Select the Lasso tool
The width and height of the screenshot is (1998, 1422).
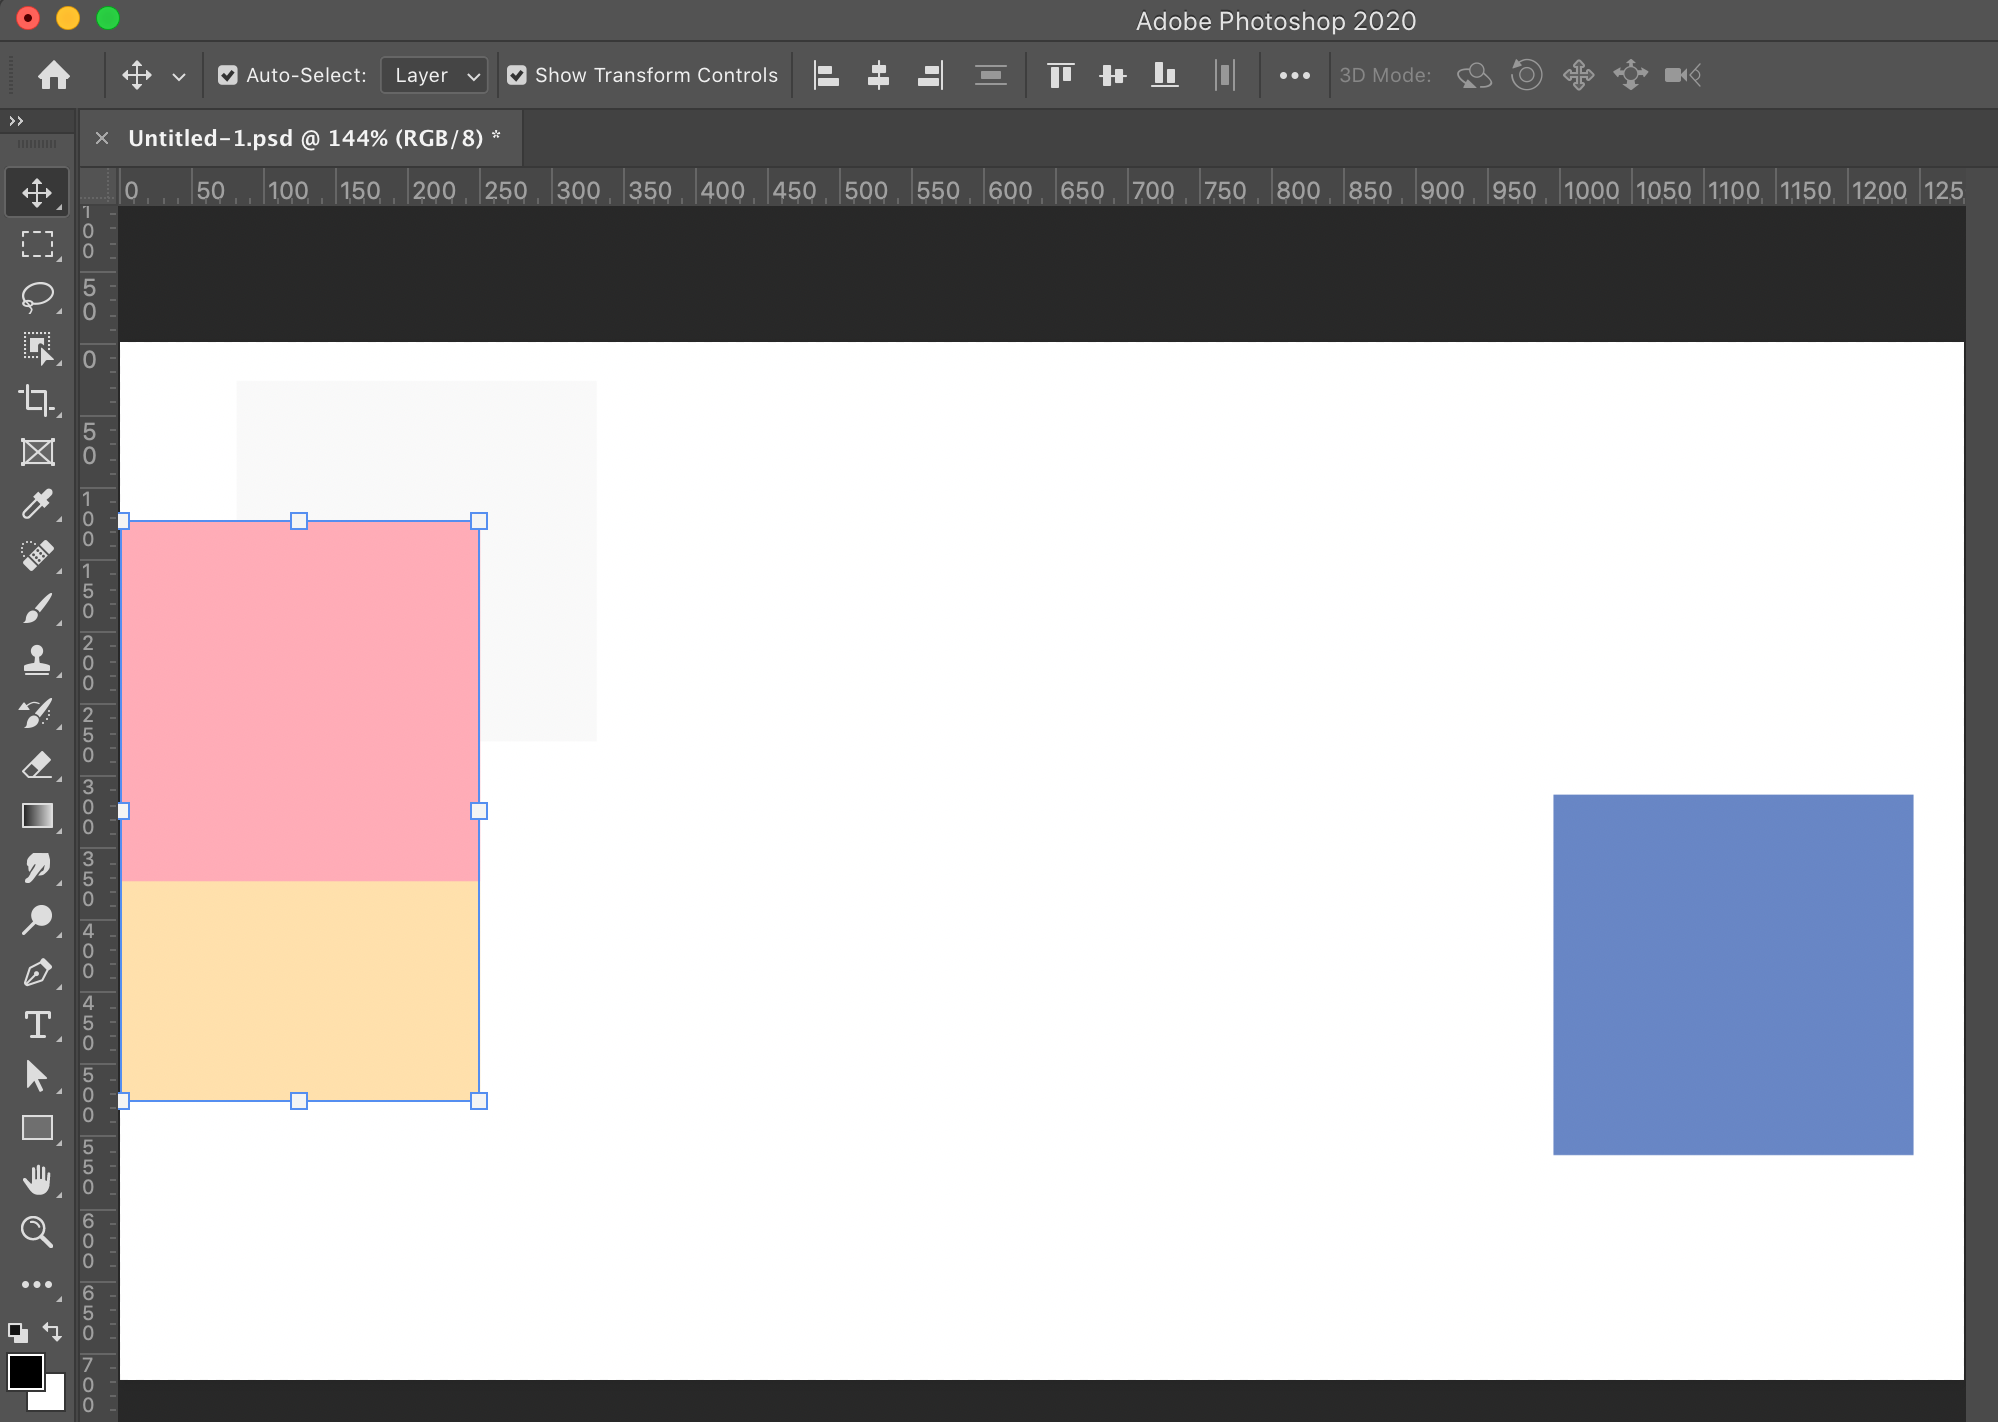(37, 296)
